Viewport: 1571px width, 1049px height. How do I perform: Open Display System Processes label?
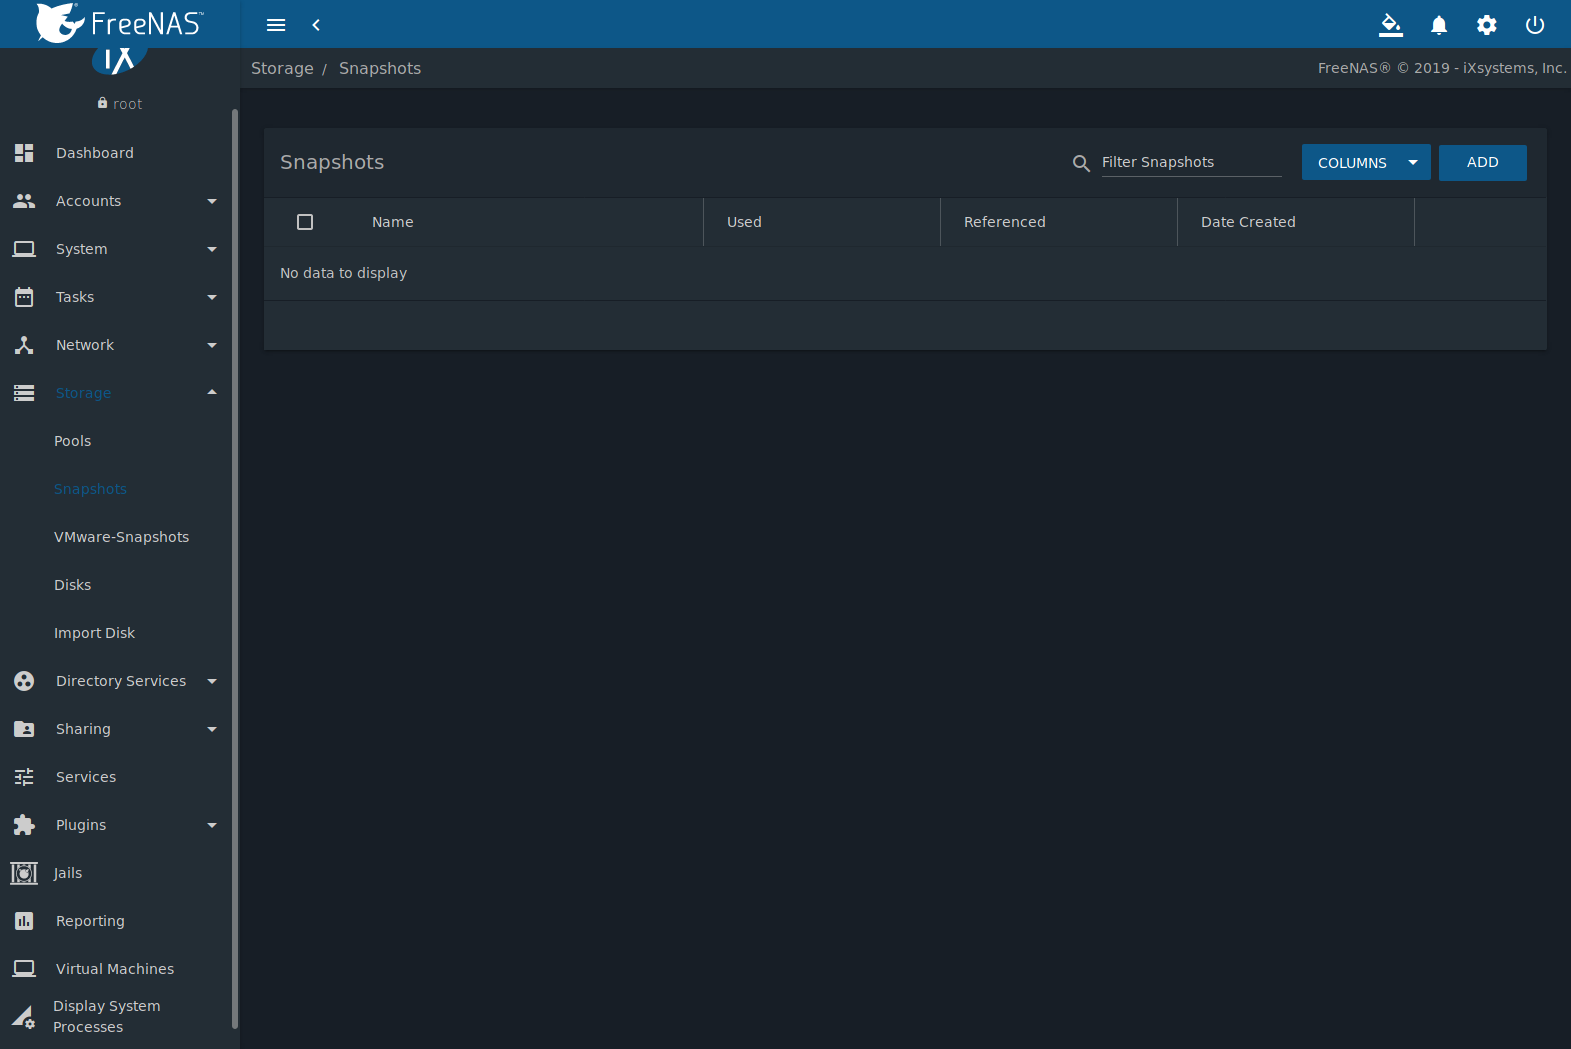[x=106, y=1017]
